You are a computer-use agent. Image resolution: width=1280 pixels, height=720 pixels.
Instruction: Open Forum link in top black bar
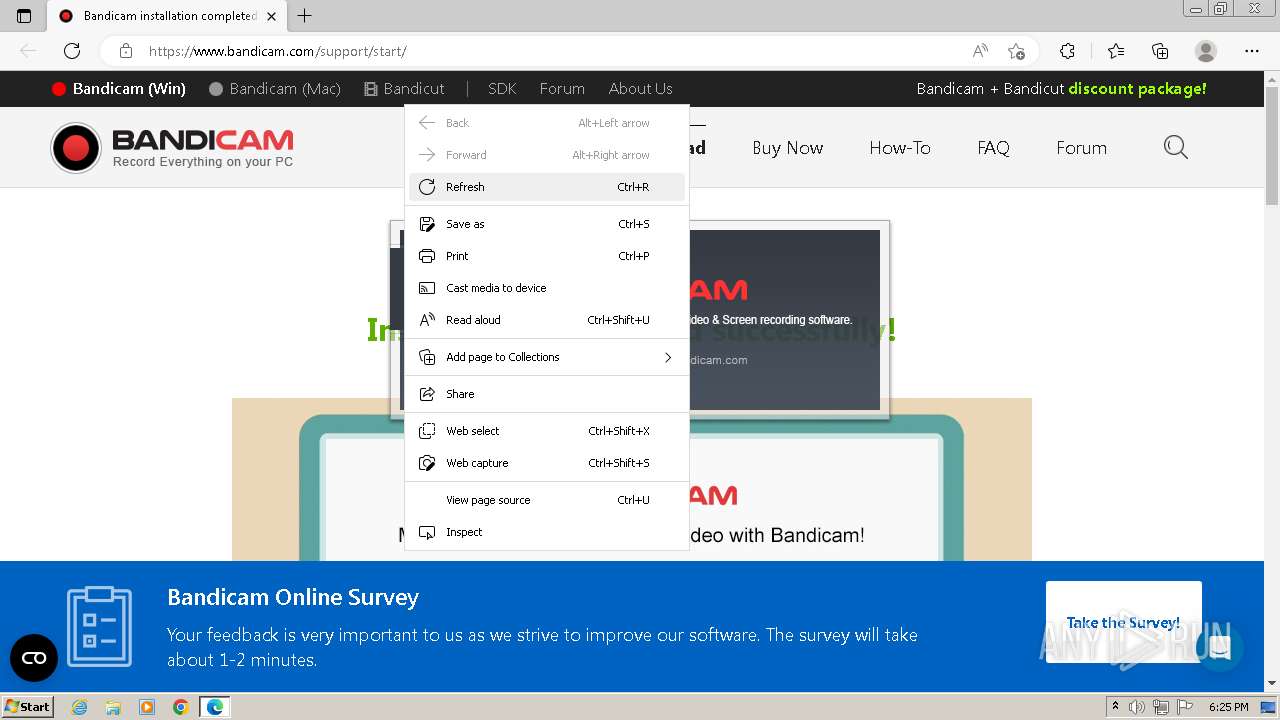click(x=562, y=89)
